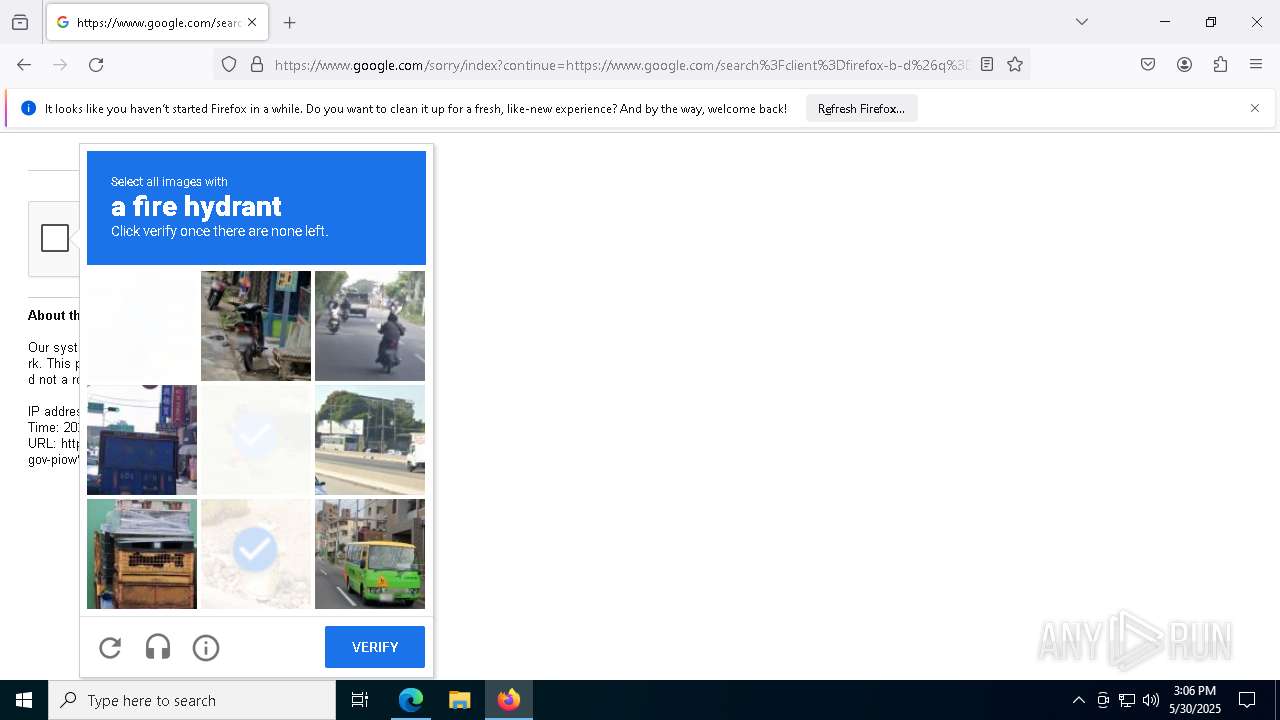1280x720 pixels.
Task: Click the taskbar search box
Action: point(192,700)
